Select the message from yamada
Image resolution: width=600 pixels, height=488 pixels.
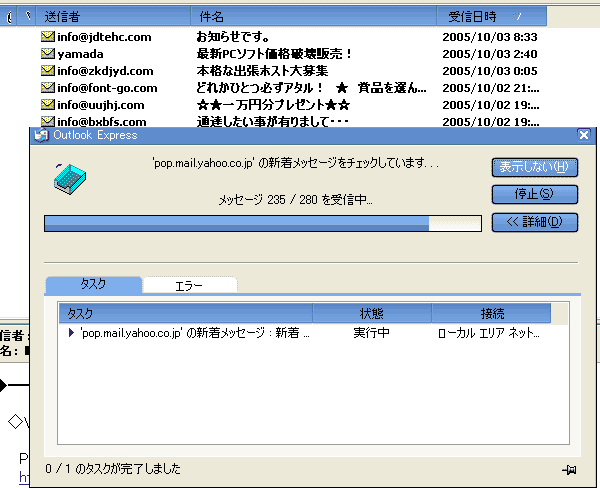click(x=80, y=54)
